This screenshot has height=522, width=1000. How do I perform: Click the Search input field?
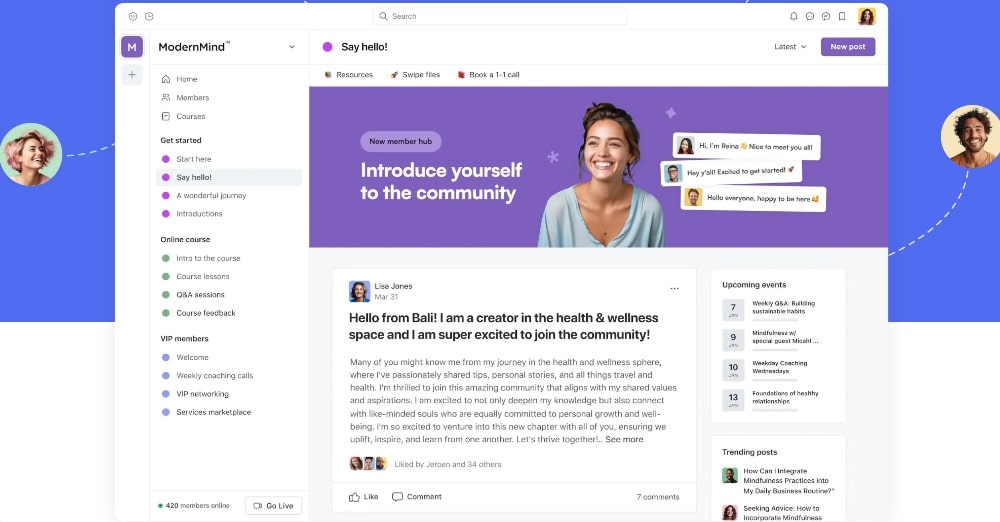(500, 16)
